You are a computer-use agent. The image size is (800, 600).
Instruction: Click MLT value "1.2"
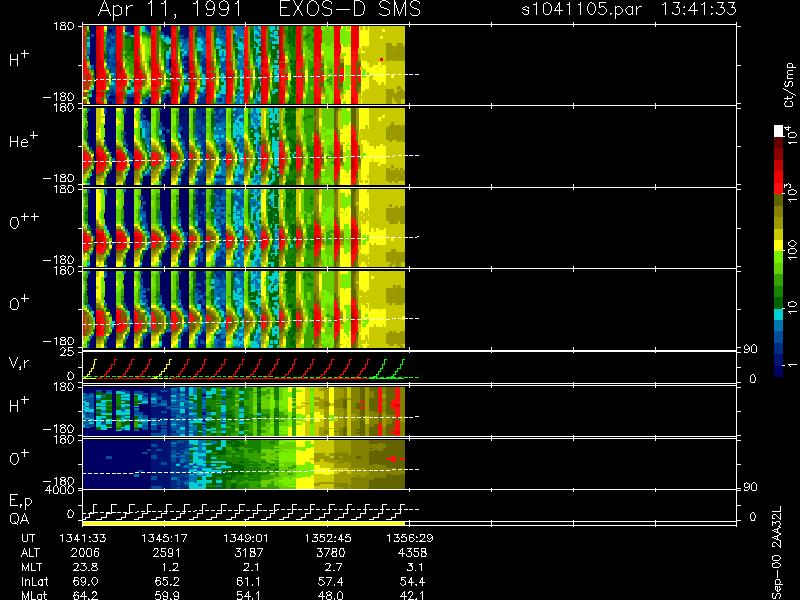170,567
